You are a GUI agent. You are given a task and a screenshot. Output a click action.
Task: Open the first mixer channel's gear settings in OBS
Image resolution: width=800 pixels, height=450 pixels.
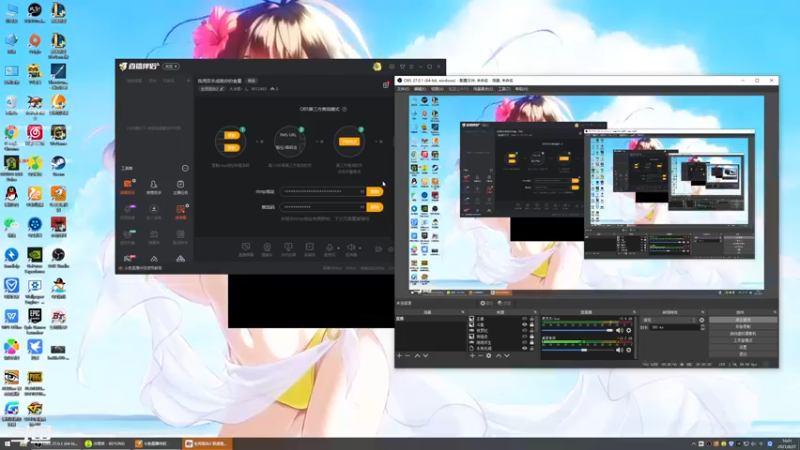629,331
